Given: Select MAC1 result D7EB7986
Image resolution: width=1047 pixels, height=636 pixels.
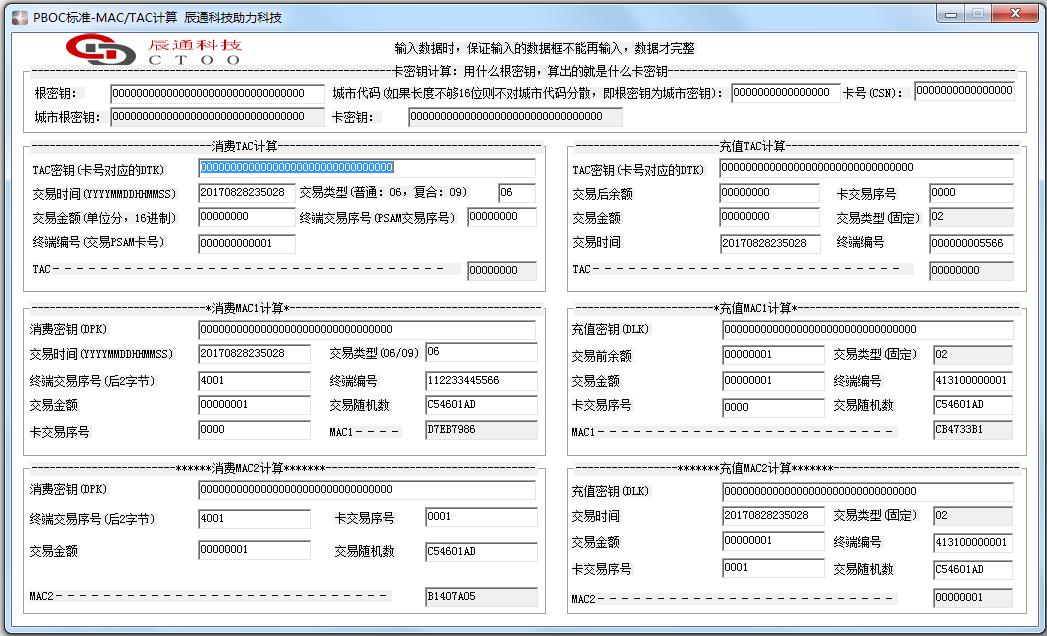Looking at the screenshot, I should pos(481,430).
